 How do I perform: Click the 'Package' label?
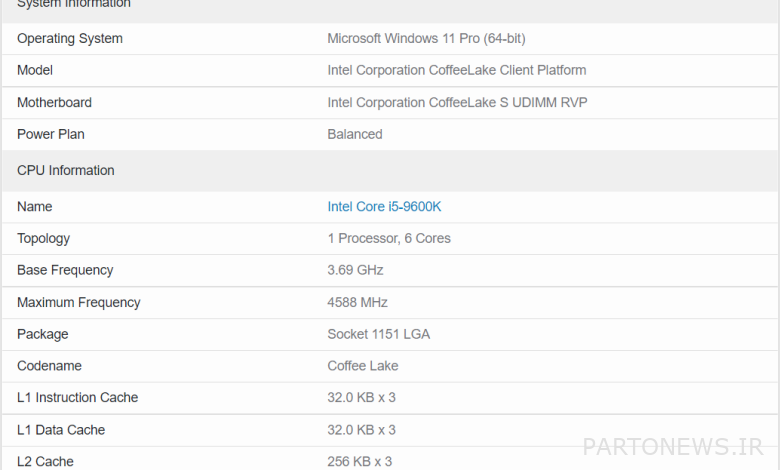point(42,334)
